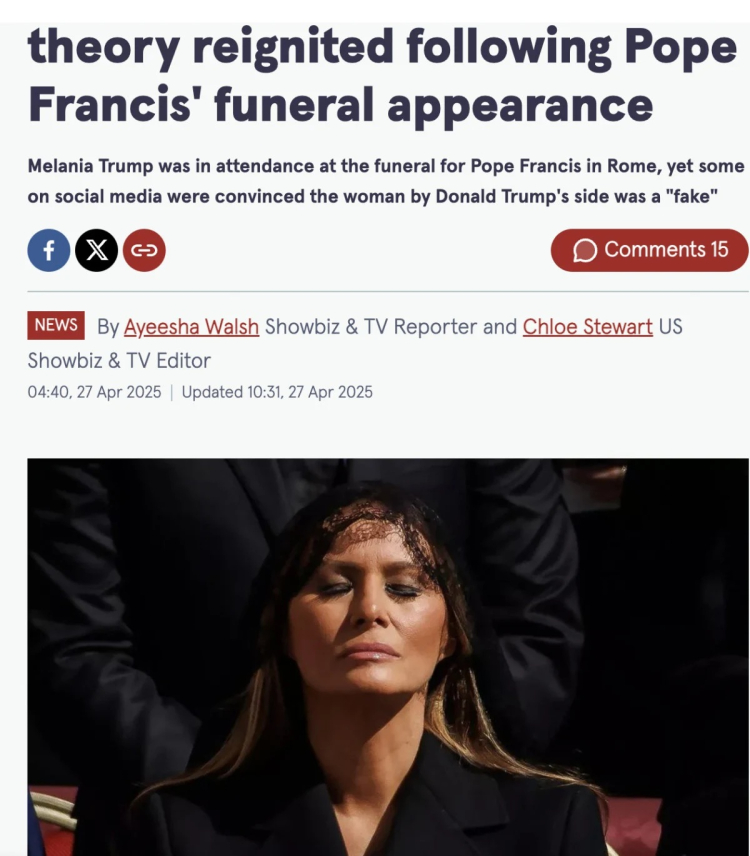This screenshot has height=856, width=750.
Task: Click the "By" byline prefix text
Action: pos(108,327)
